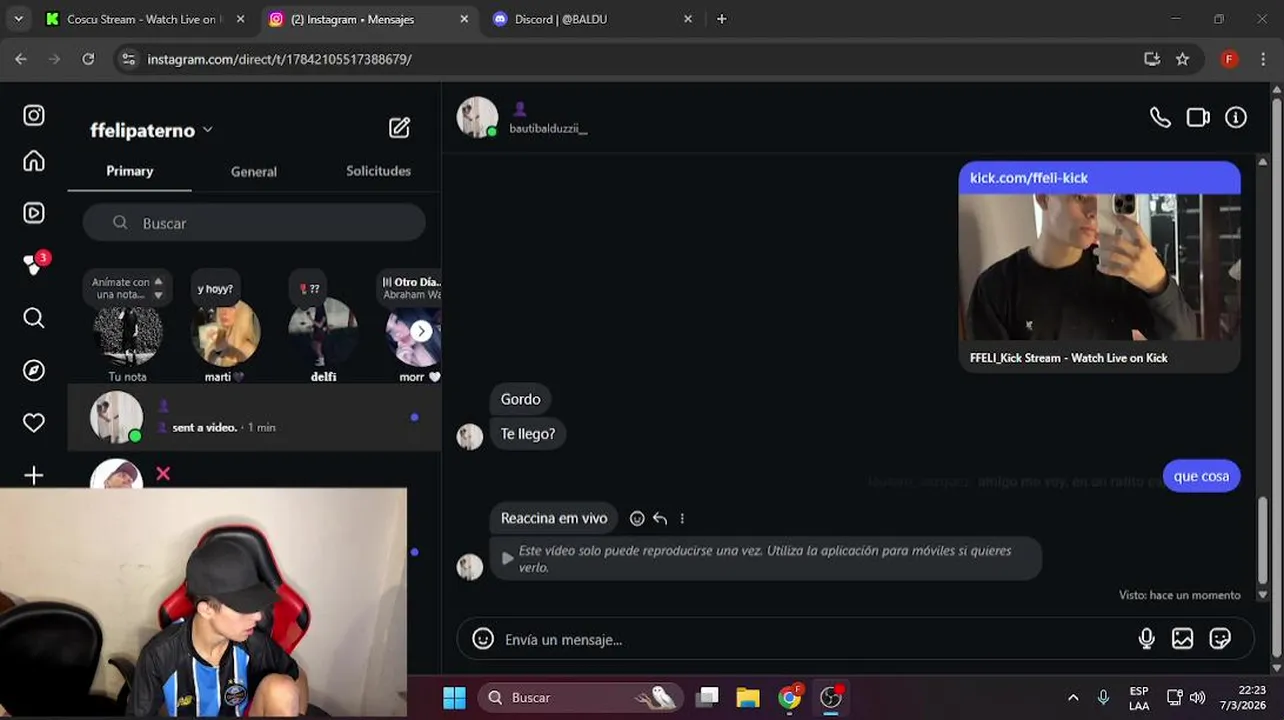Start a video call with camera icon

pyautogui.click(x=1198, y=118)
